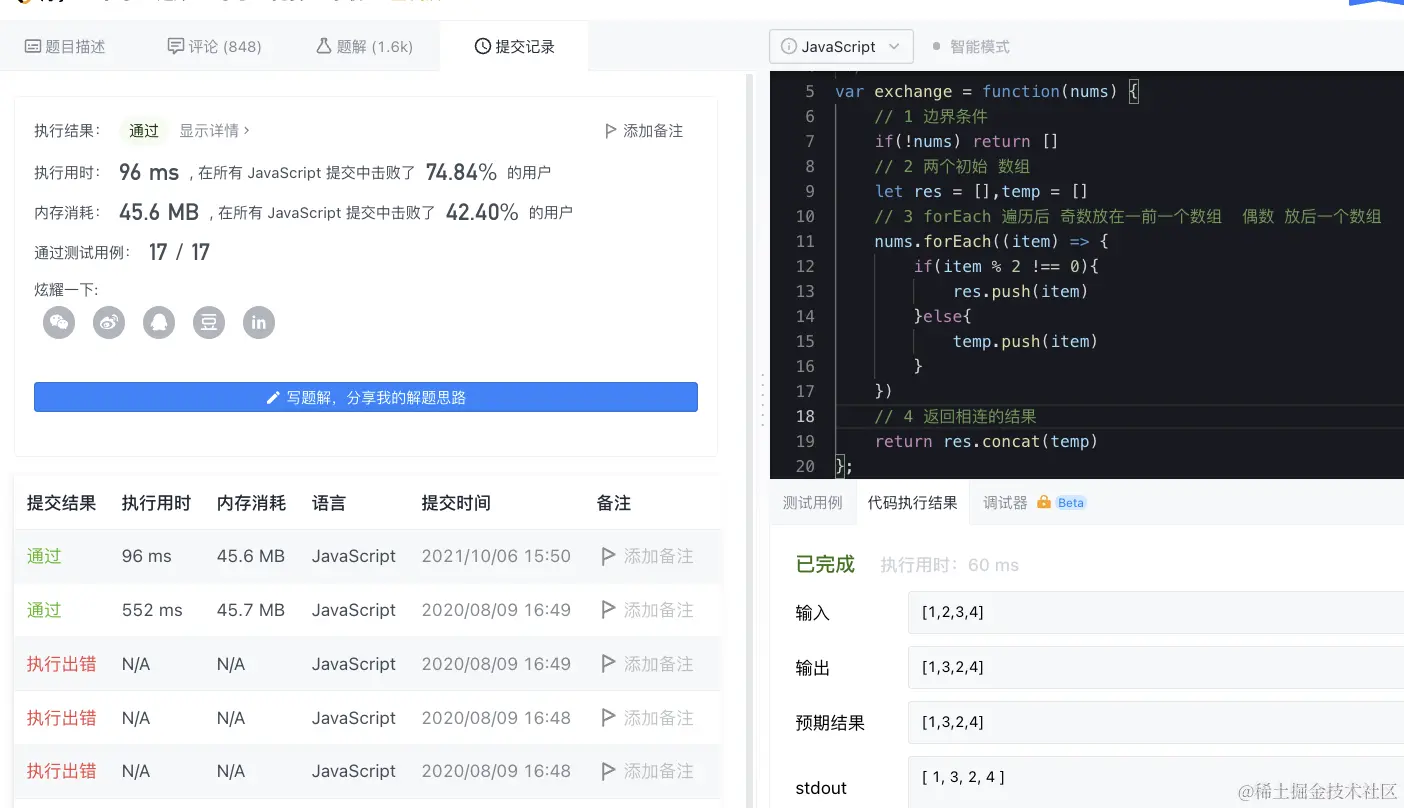The width and height of the screenshot is (1404, 808).
Task: Click the 执行用时 column header
Action: (x=156, y=503)
